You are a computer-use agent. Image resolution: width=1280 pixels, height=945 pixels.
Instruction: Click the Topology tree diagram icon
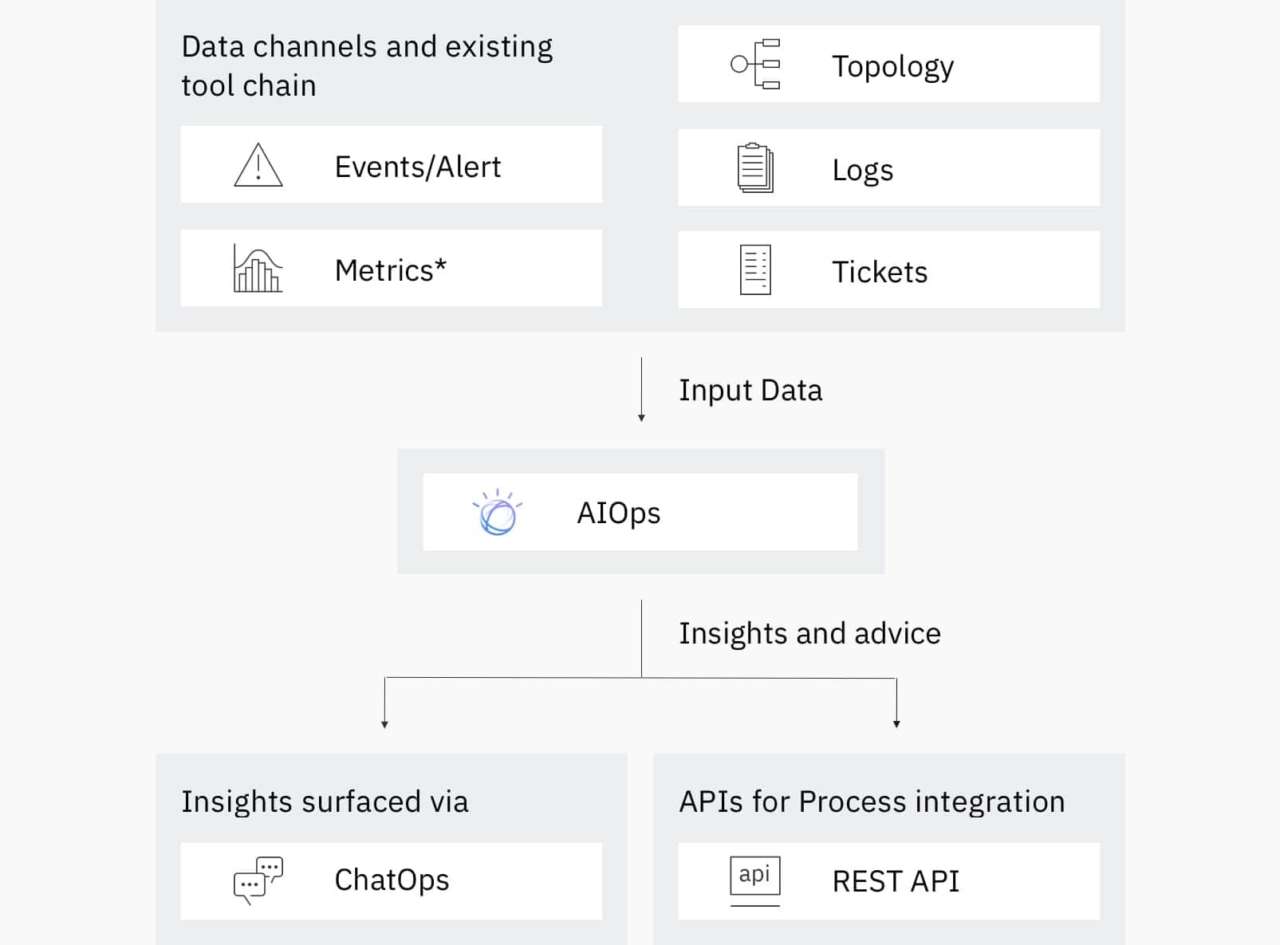pyautogui.click(x=755, y=64)
